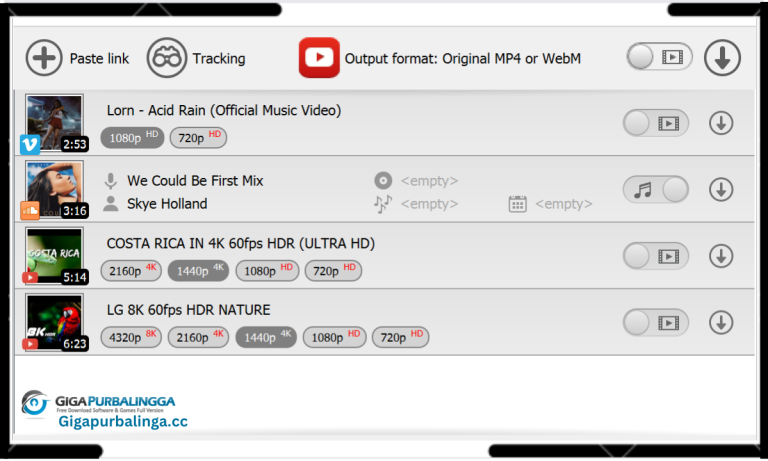Screen dimensions: 768x461
Task: Download the Lorn - Acid Rain video
Action: (721, 123)
